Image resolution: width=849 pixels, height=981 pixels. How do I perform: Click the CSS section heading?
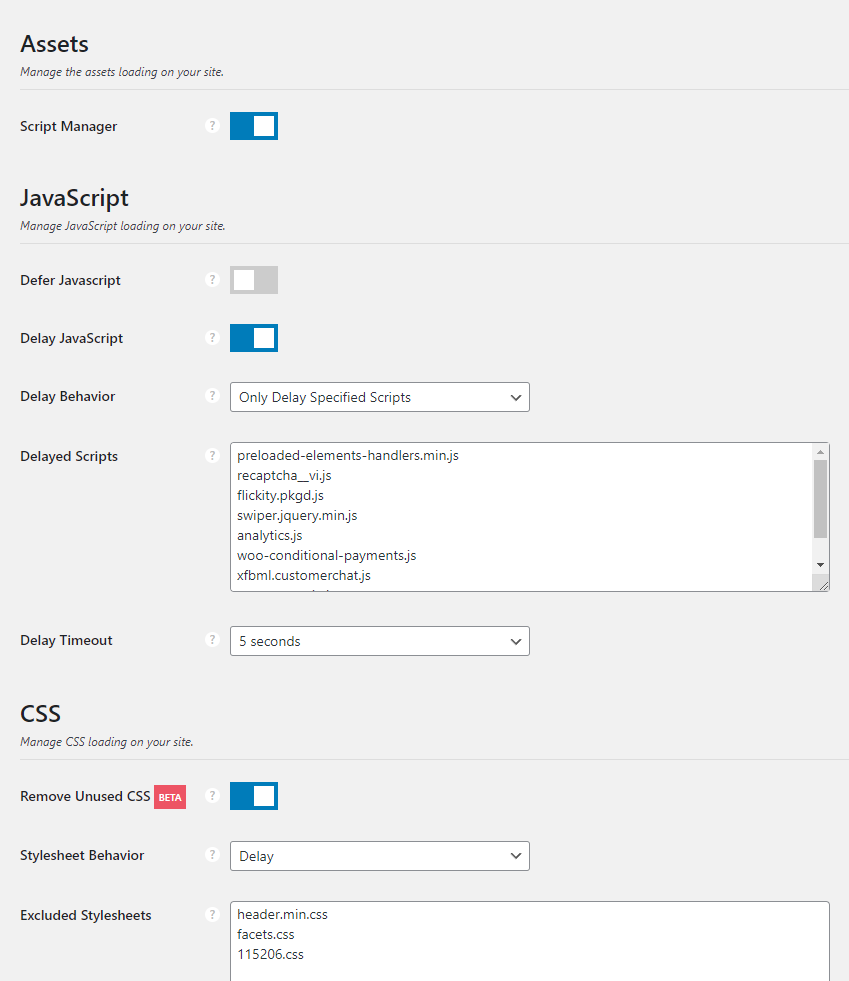click(40, 714)
